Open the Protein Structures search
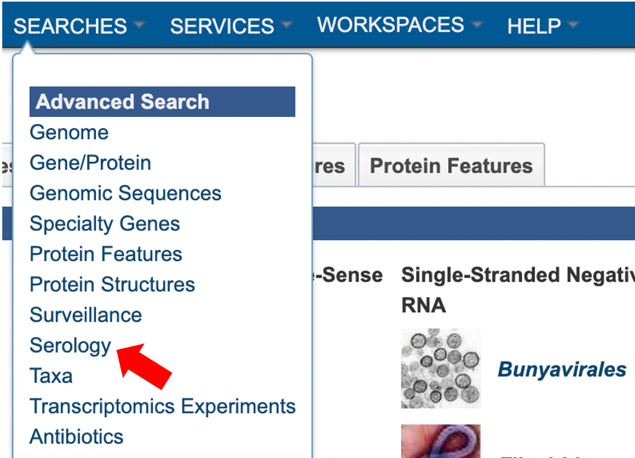This screenshot has width=635, height=458. coord(112,284)
